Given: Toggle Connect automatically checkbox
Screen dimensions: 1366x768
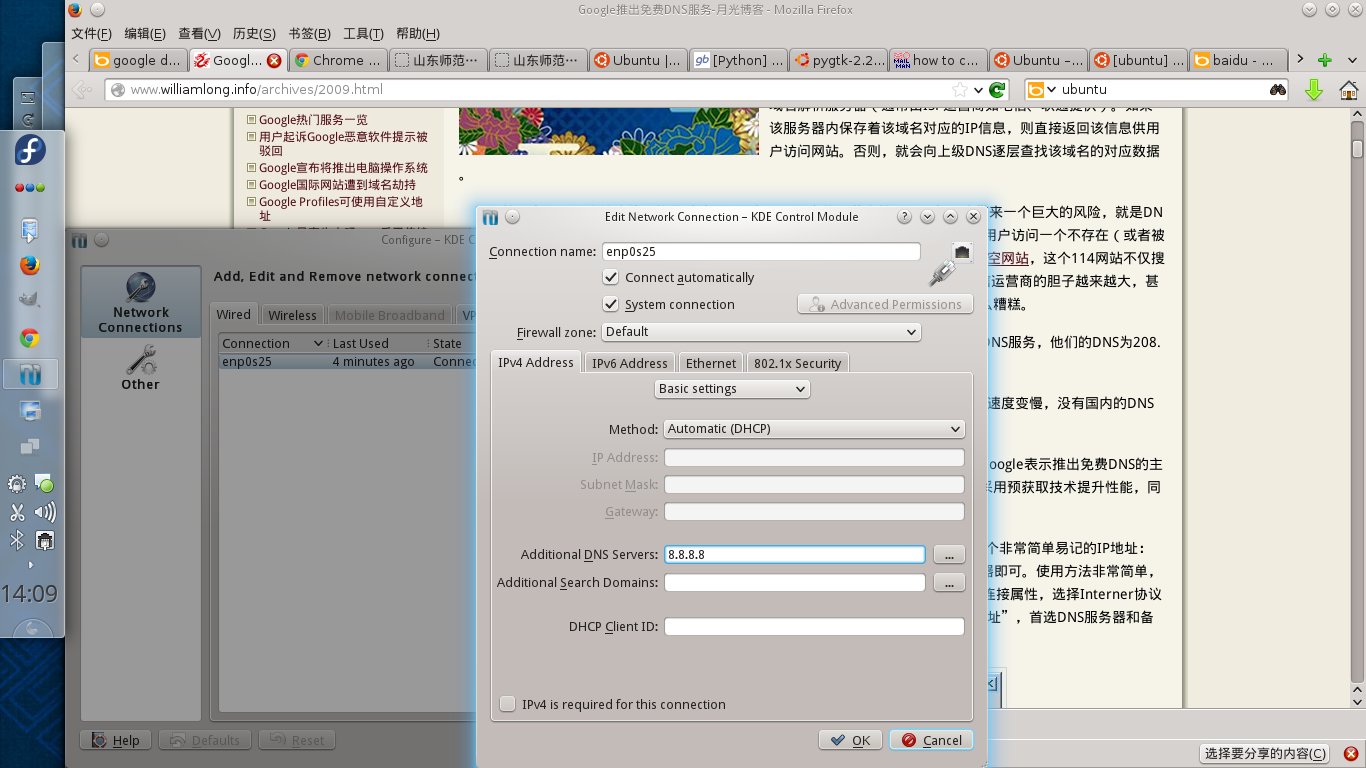Looking at the screenshot, I should 611,277.
